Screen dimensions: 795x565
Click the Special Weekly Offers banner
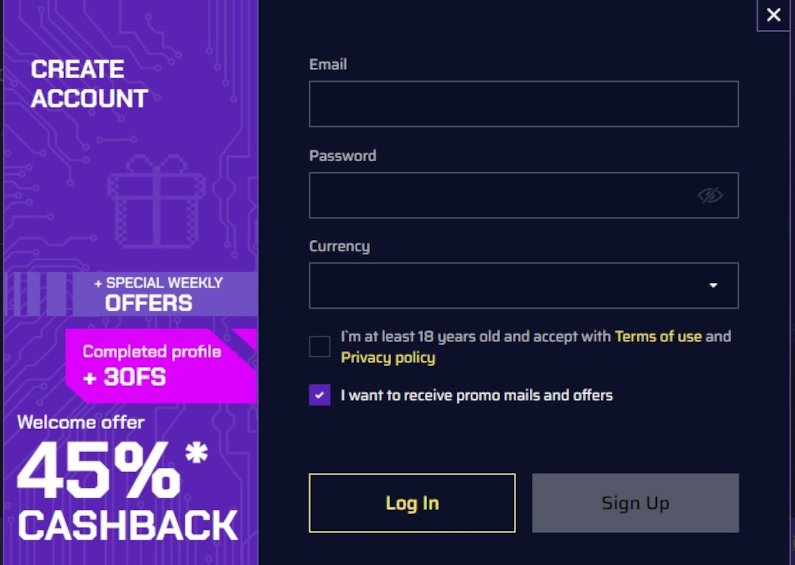158,293
